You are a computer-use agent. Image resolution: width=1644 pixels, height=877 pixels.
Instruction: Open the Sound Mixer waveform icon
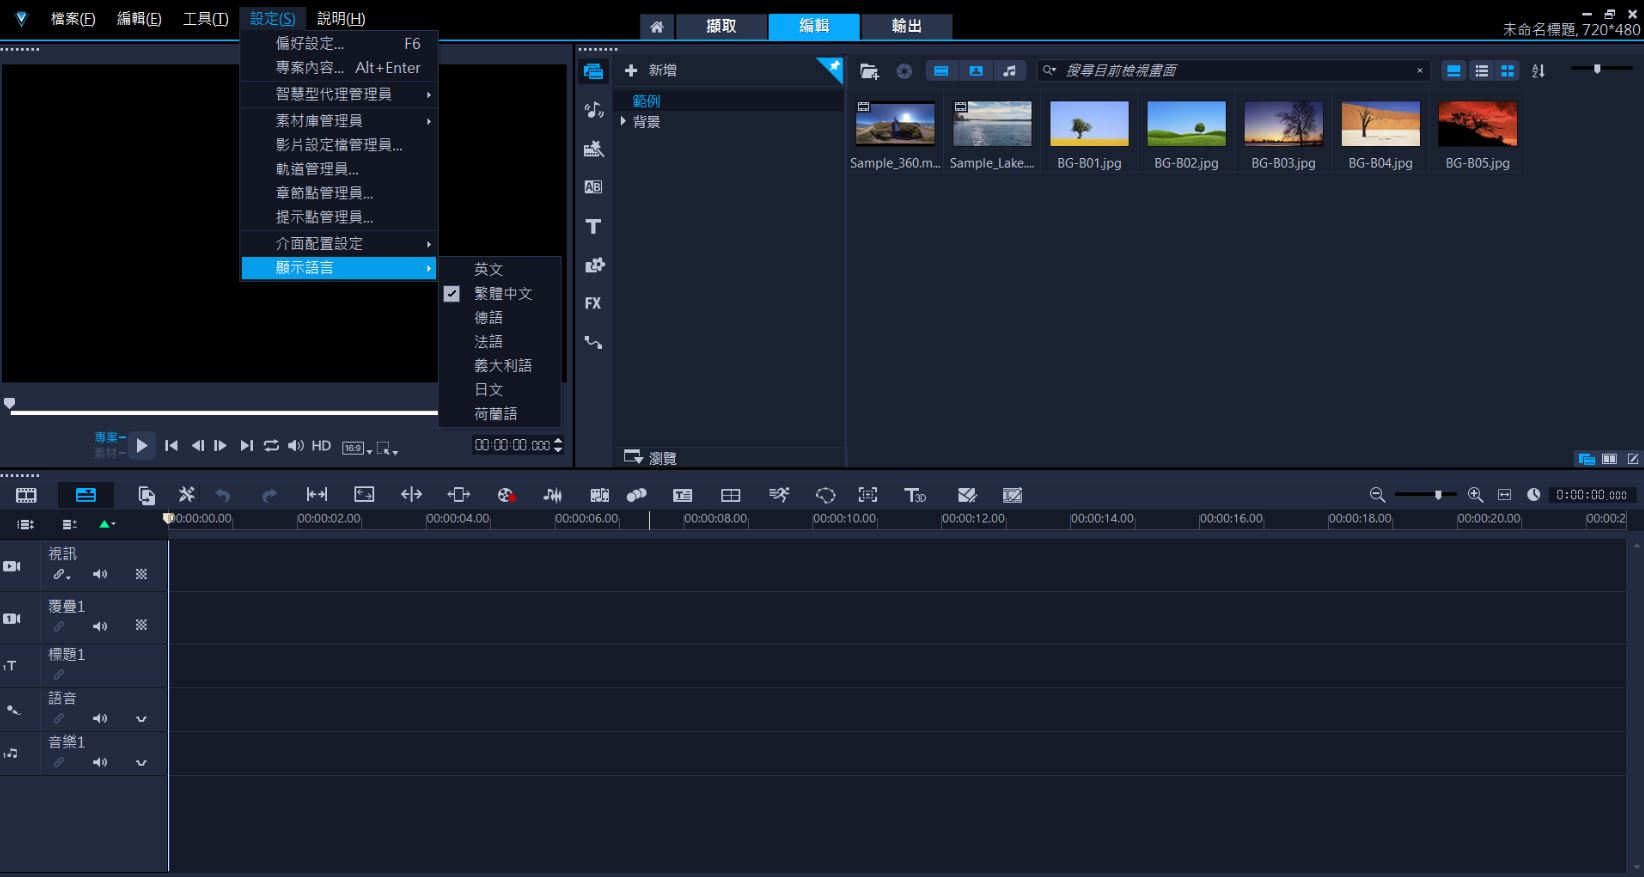(552, 495)
